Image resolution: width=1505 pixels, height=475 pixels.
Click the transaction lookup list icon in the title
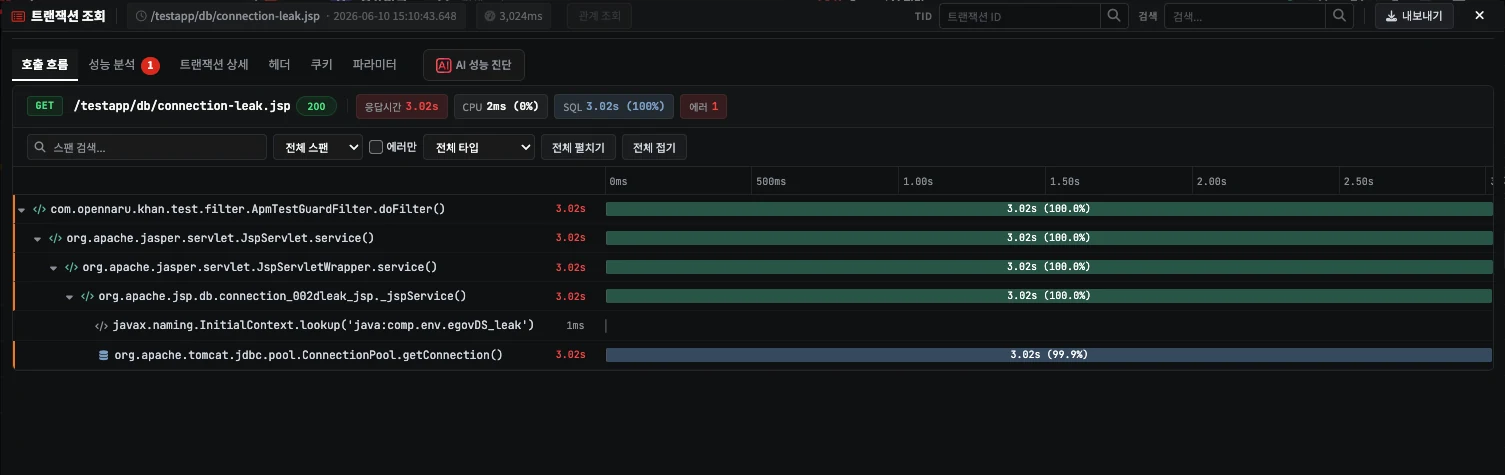[18, 16]
